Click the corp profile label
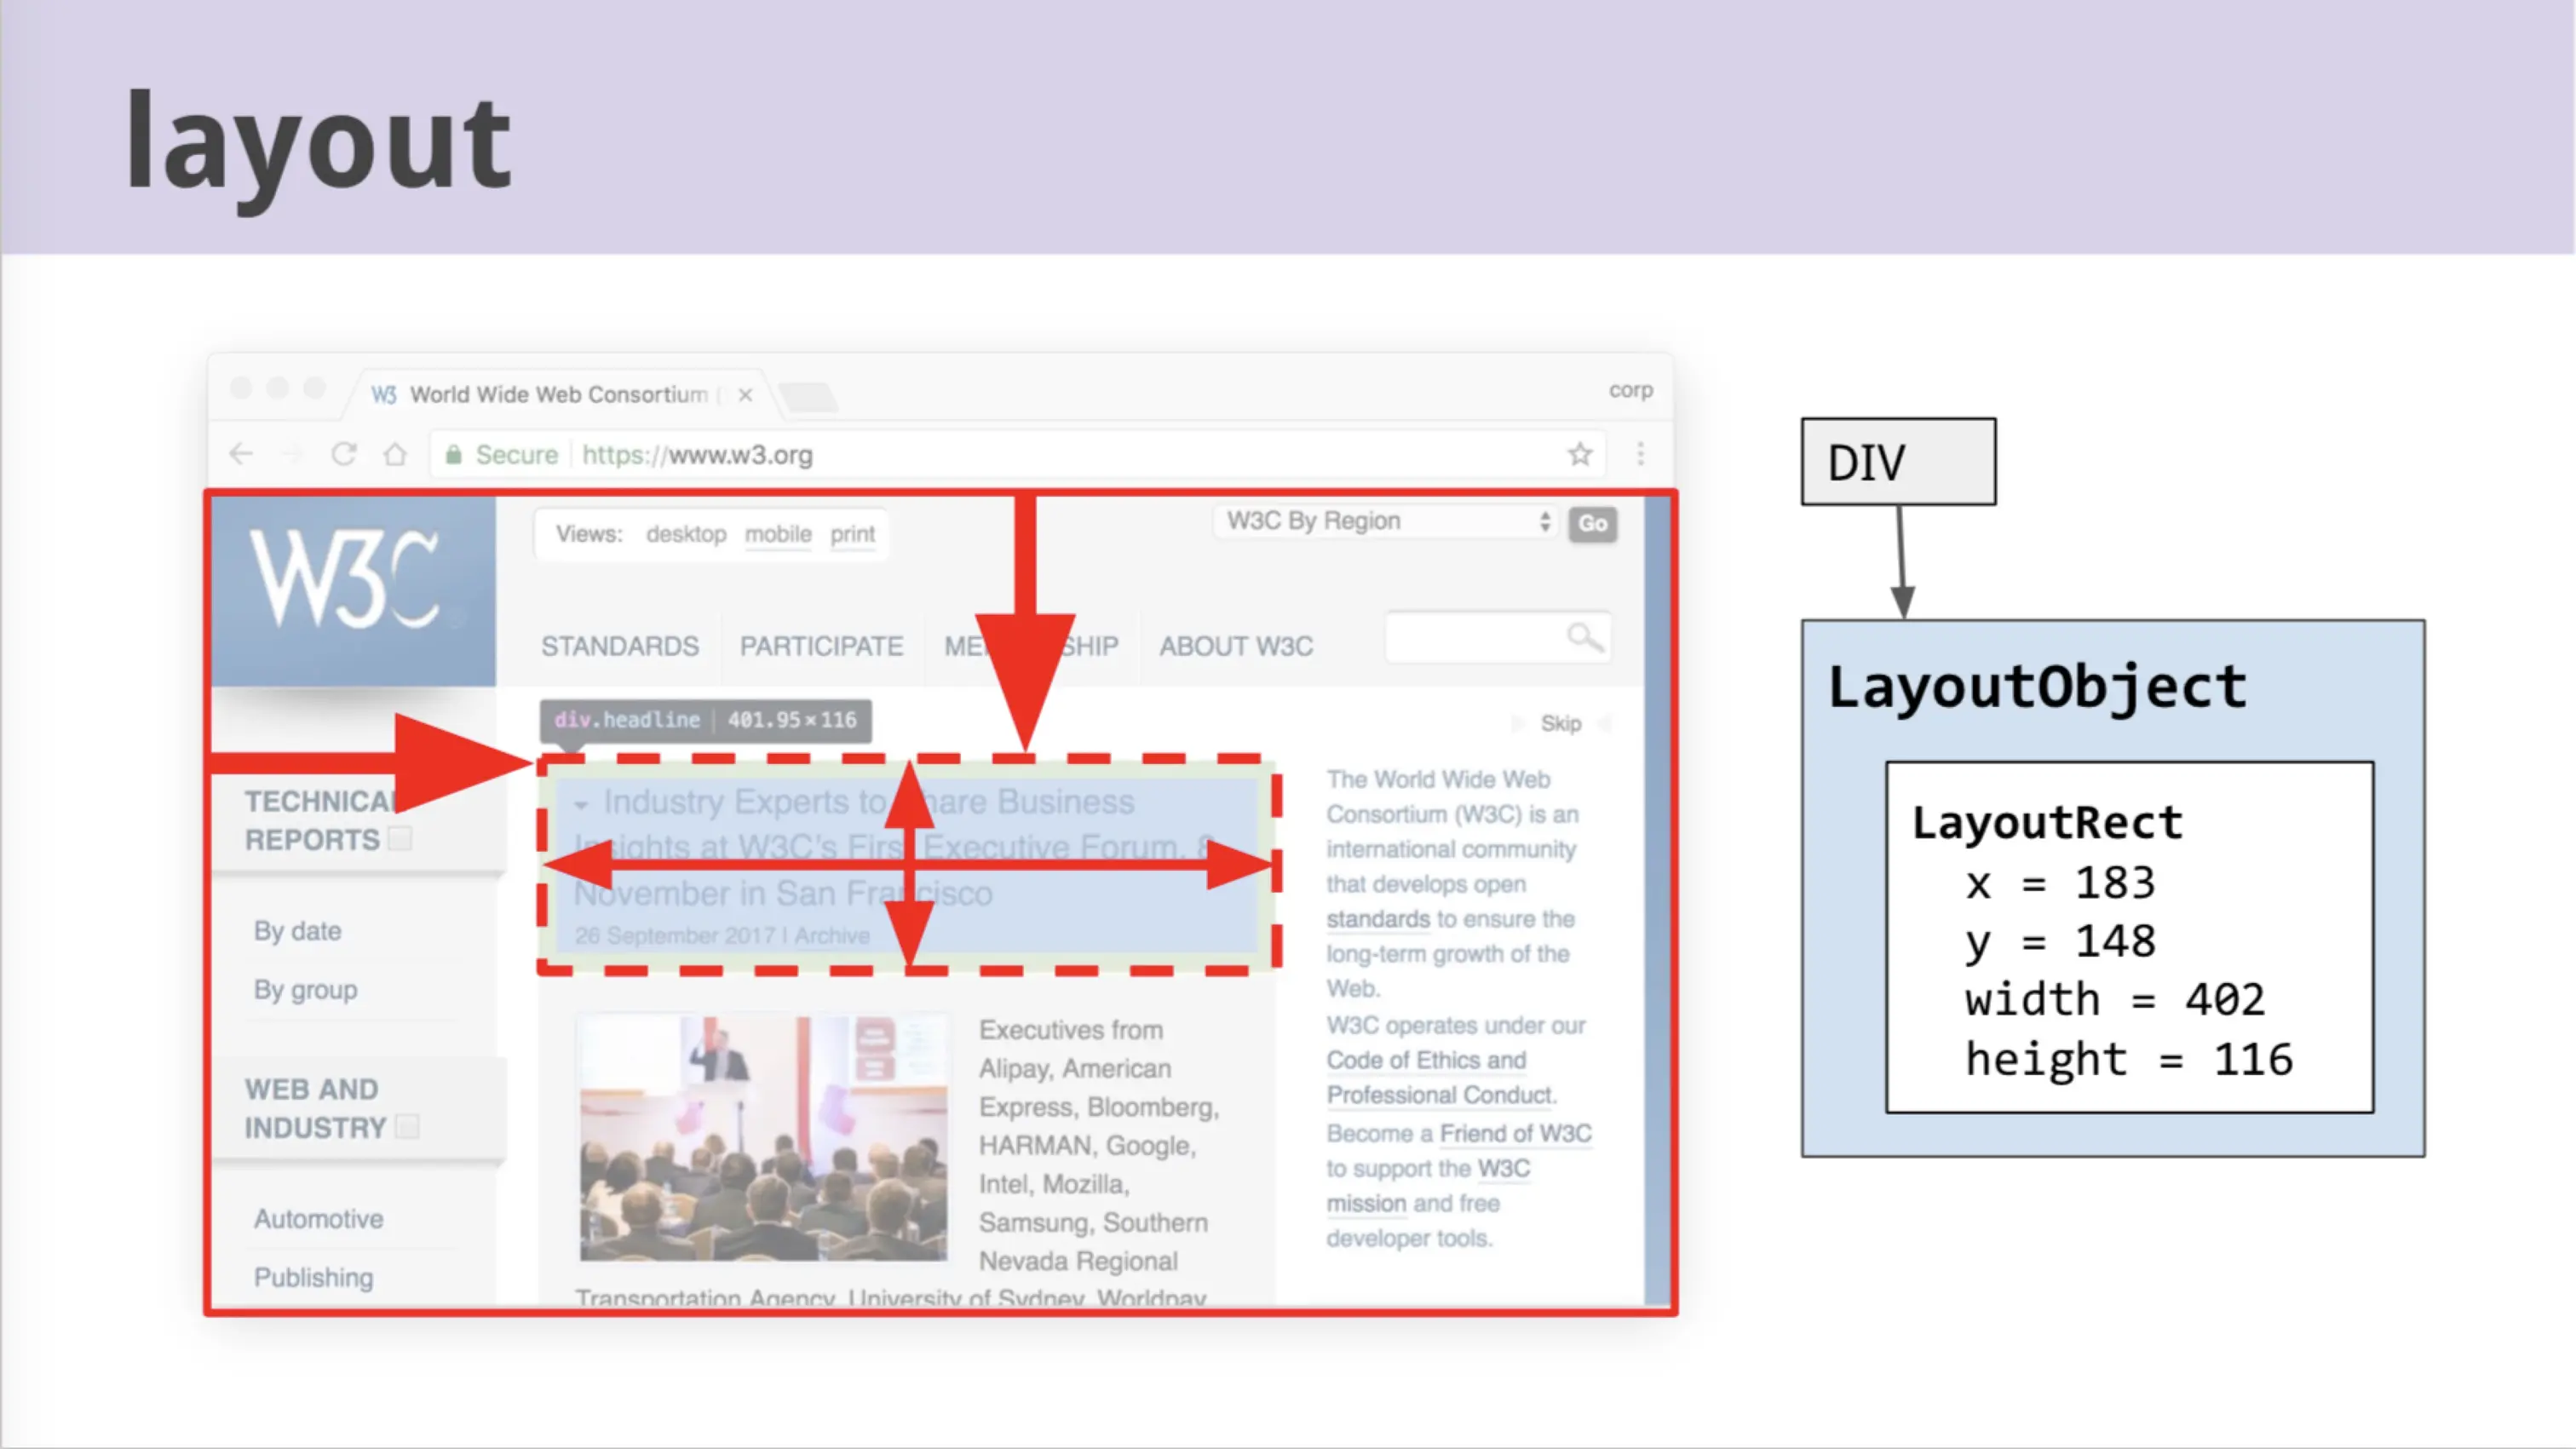The width and height of the screenshot is (2576, 1449). pyautogui.click(x=1630, y=390)
